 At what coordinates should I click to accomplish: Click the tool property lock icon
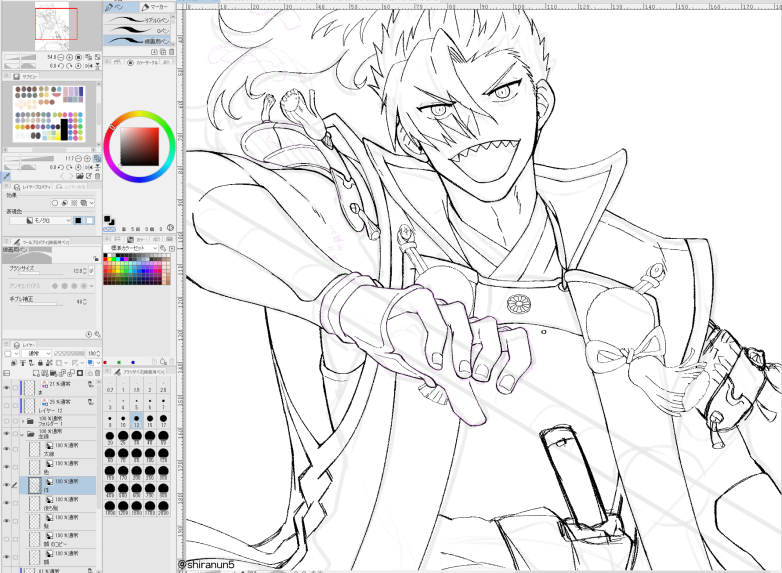point(95,258)
